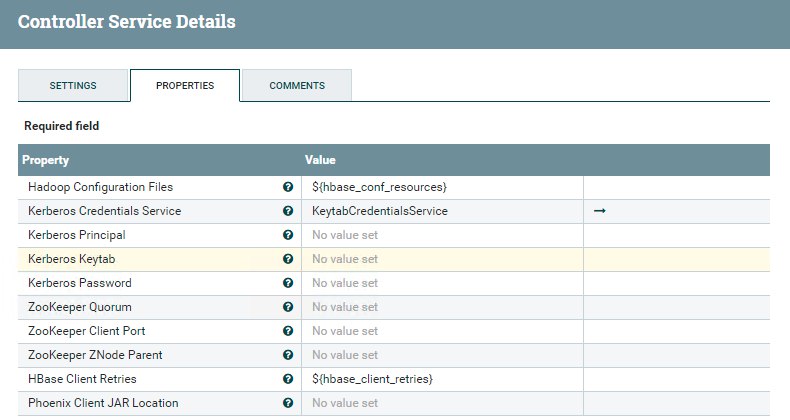Show help for Kerberos Credentials Service
790x420 pixels.
[288, 211]
